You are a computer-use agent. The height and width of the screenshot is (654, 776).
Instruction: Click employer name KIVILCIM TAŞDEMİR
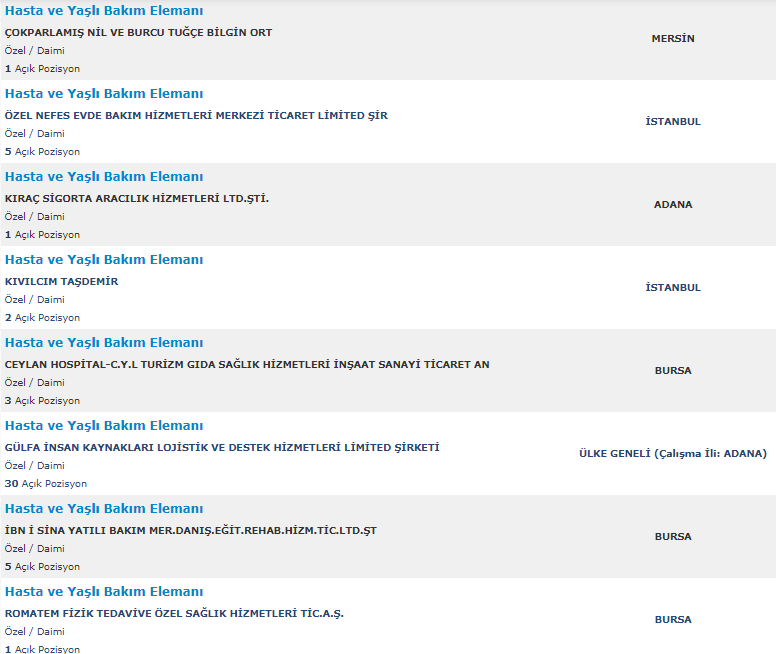62,282
